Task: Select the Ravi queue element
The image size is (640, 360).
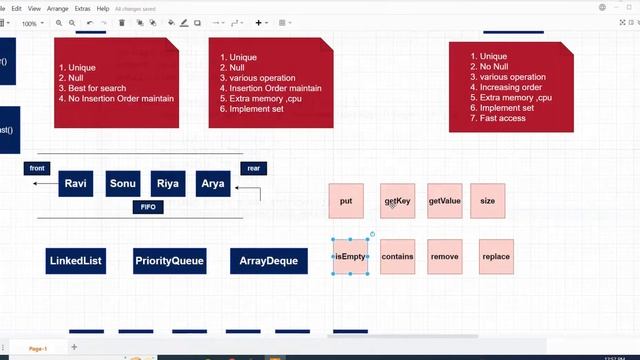Action: (x=76, y=184)
